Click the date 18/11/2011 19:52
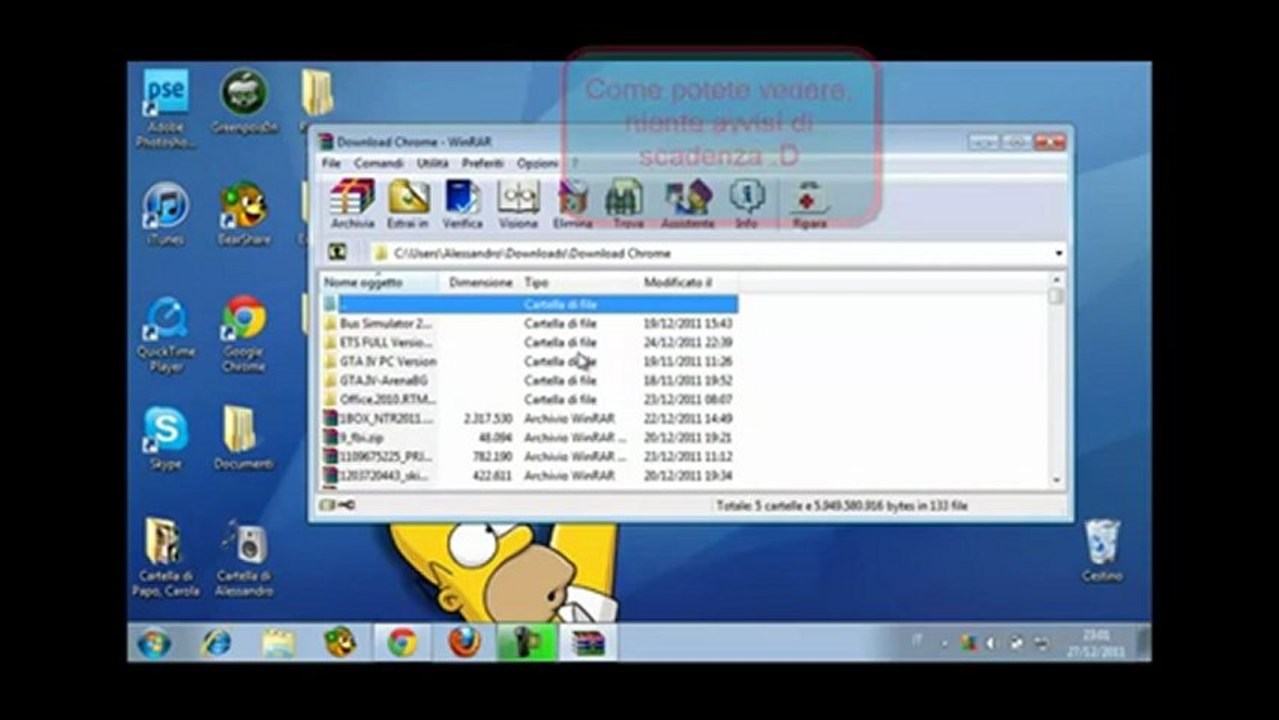Image resolution: width=1279 pixels, height=720 pixels. pos(688,380)
